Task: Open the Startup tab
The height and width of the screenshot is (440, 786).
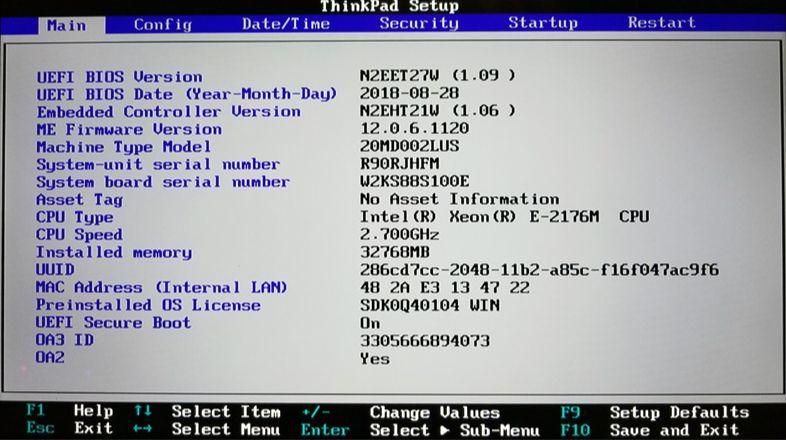Action: 543,23
